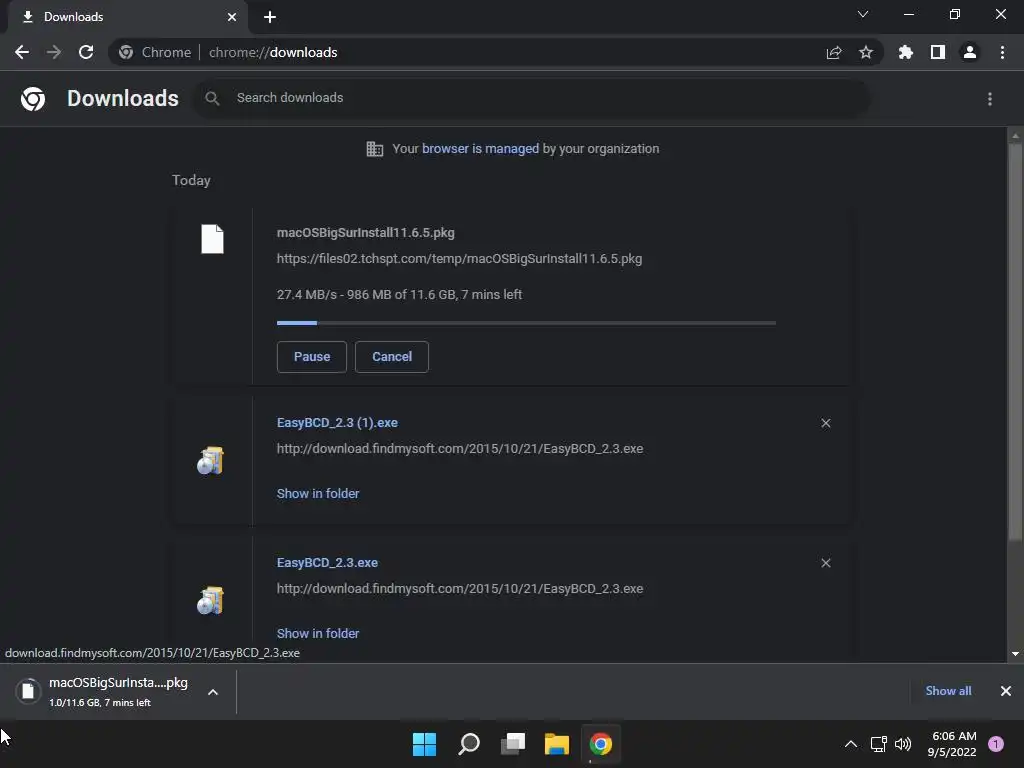The width and height of the screenshot is (1024, 768).
Task: Open the Extensions puzzle icon
Action: pyautogui.click(x=906, y=52)
